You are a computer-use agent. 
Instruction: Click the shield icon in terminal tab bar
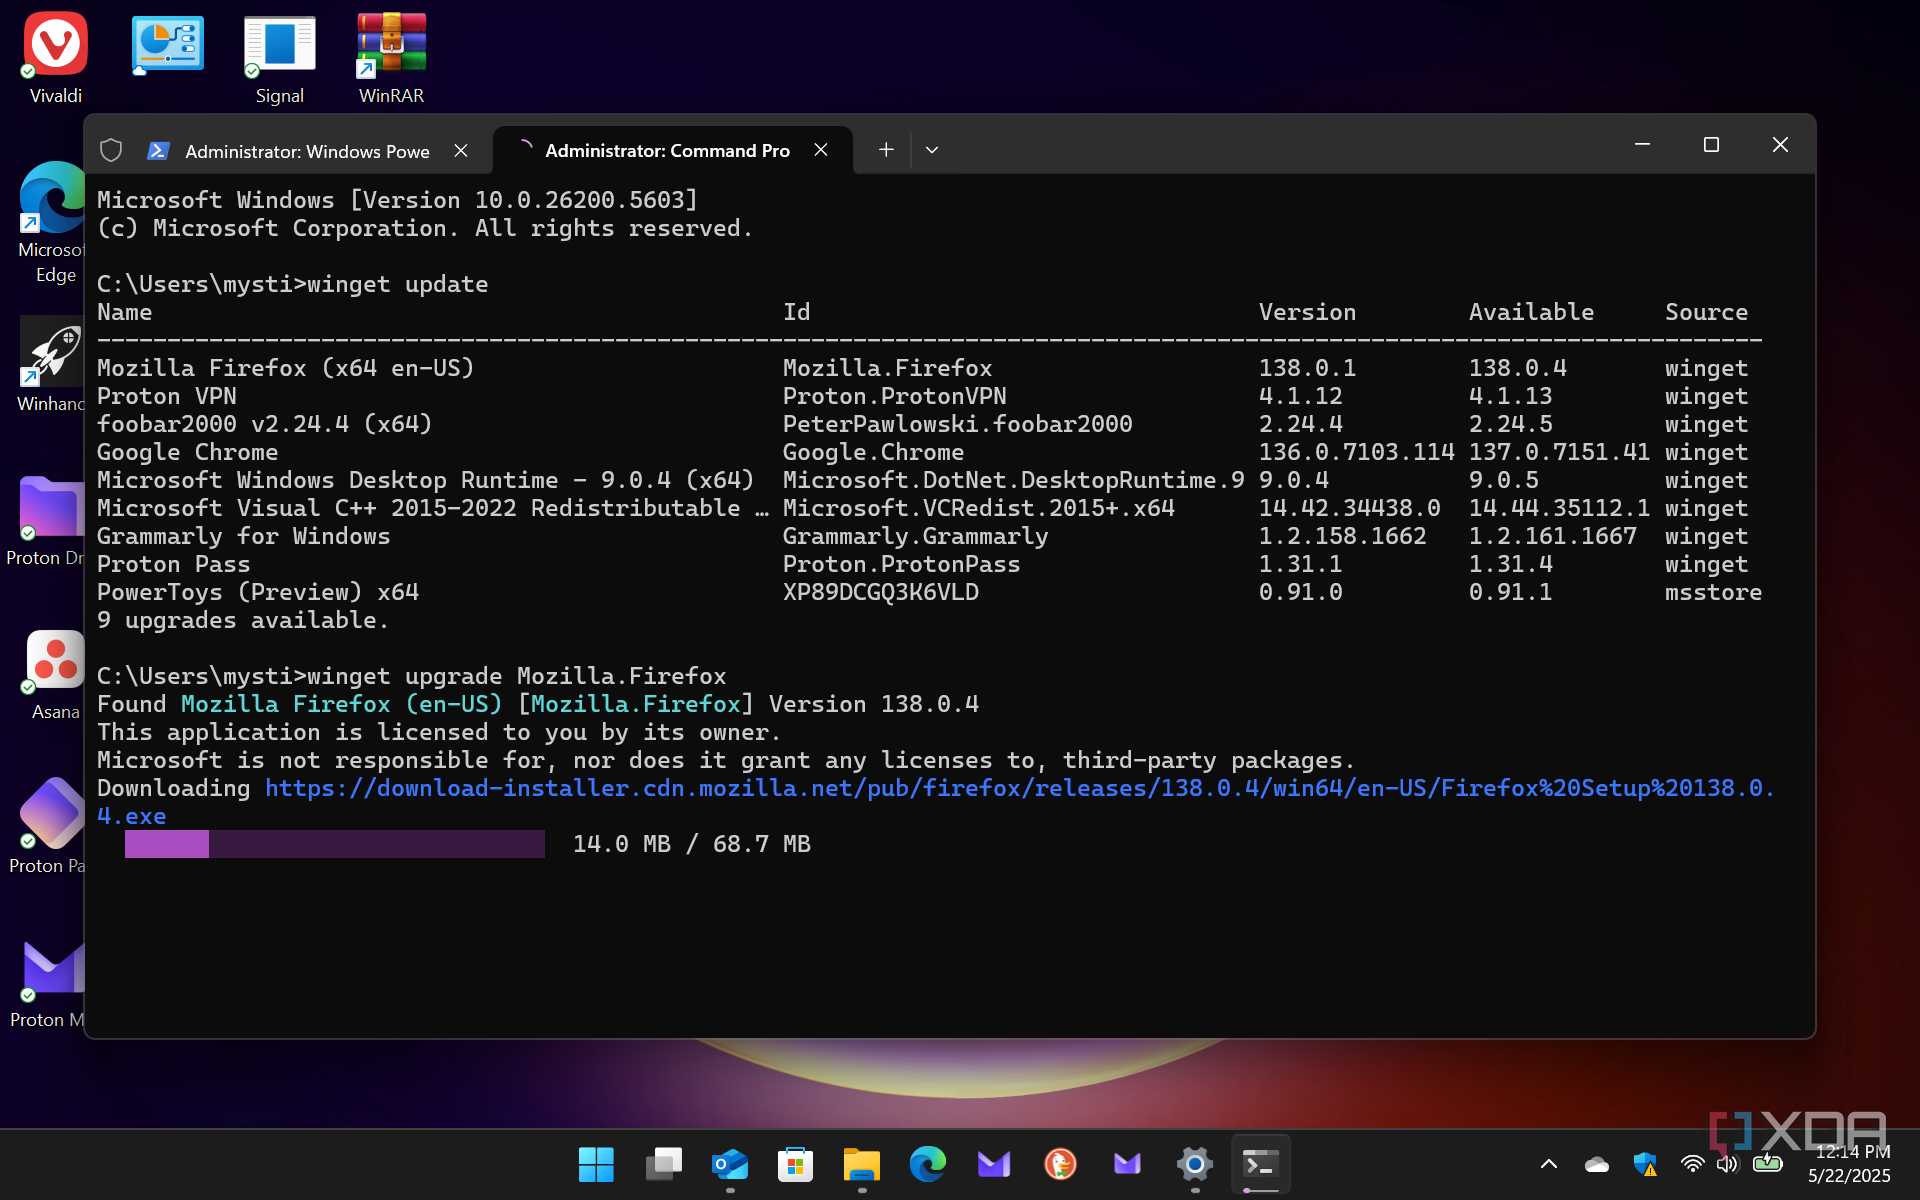click(111, 150)
